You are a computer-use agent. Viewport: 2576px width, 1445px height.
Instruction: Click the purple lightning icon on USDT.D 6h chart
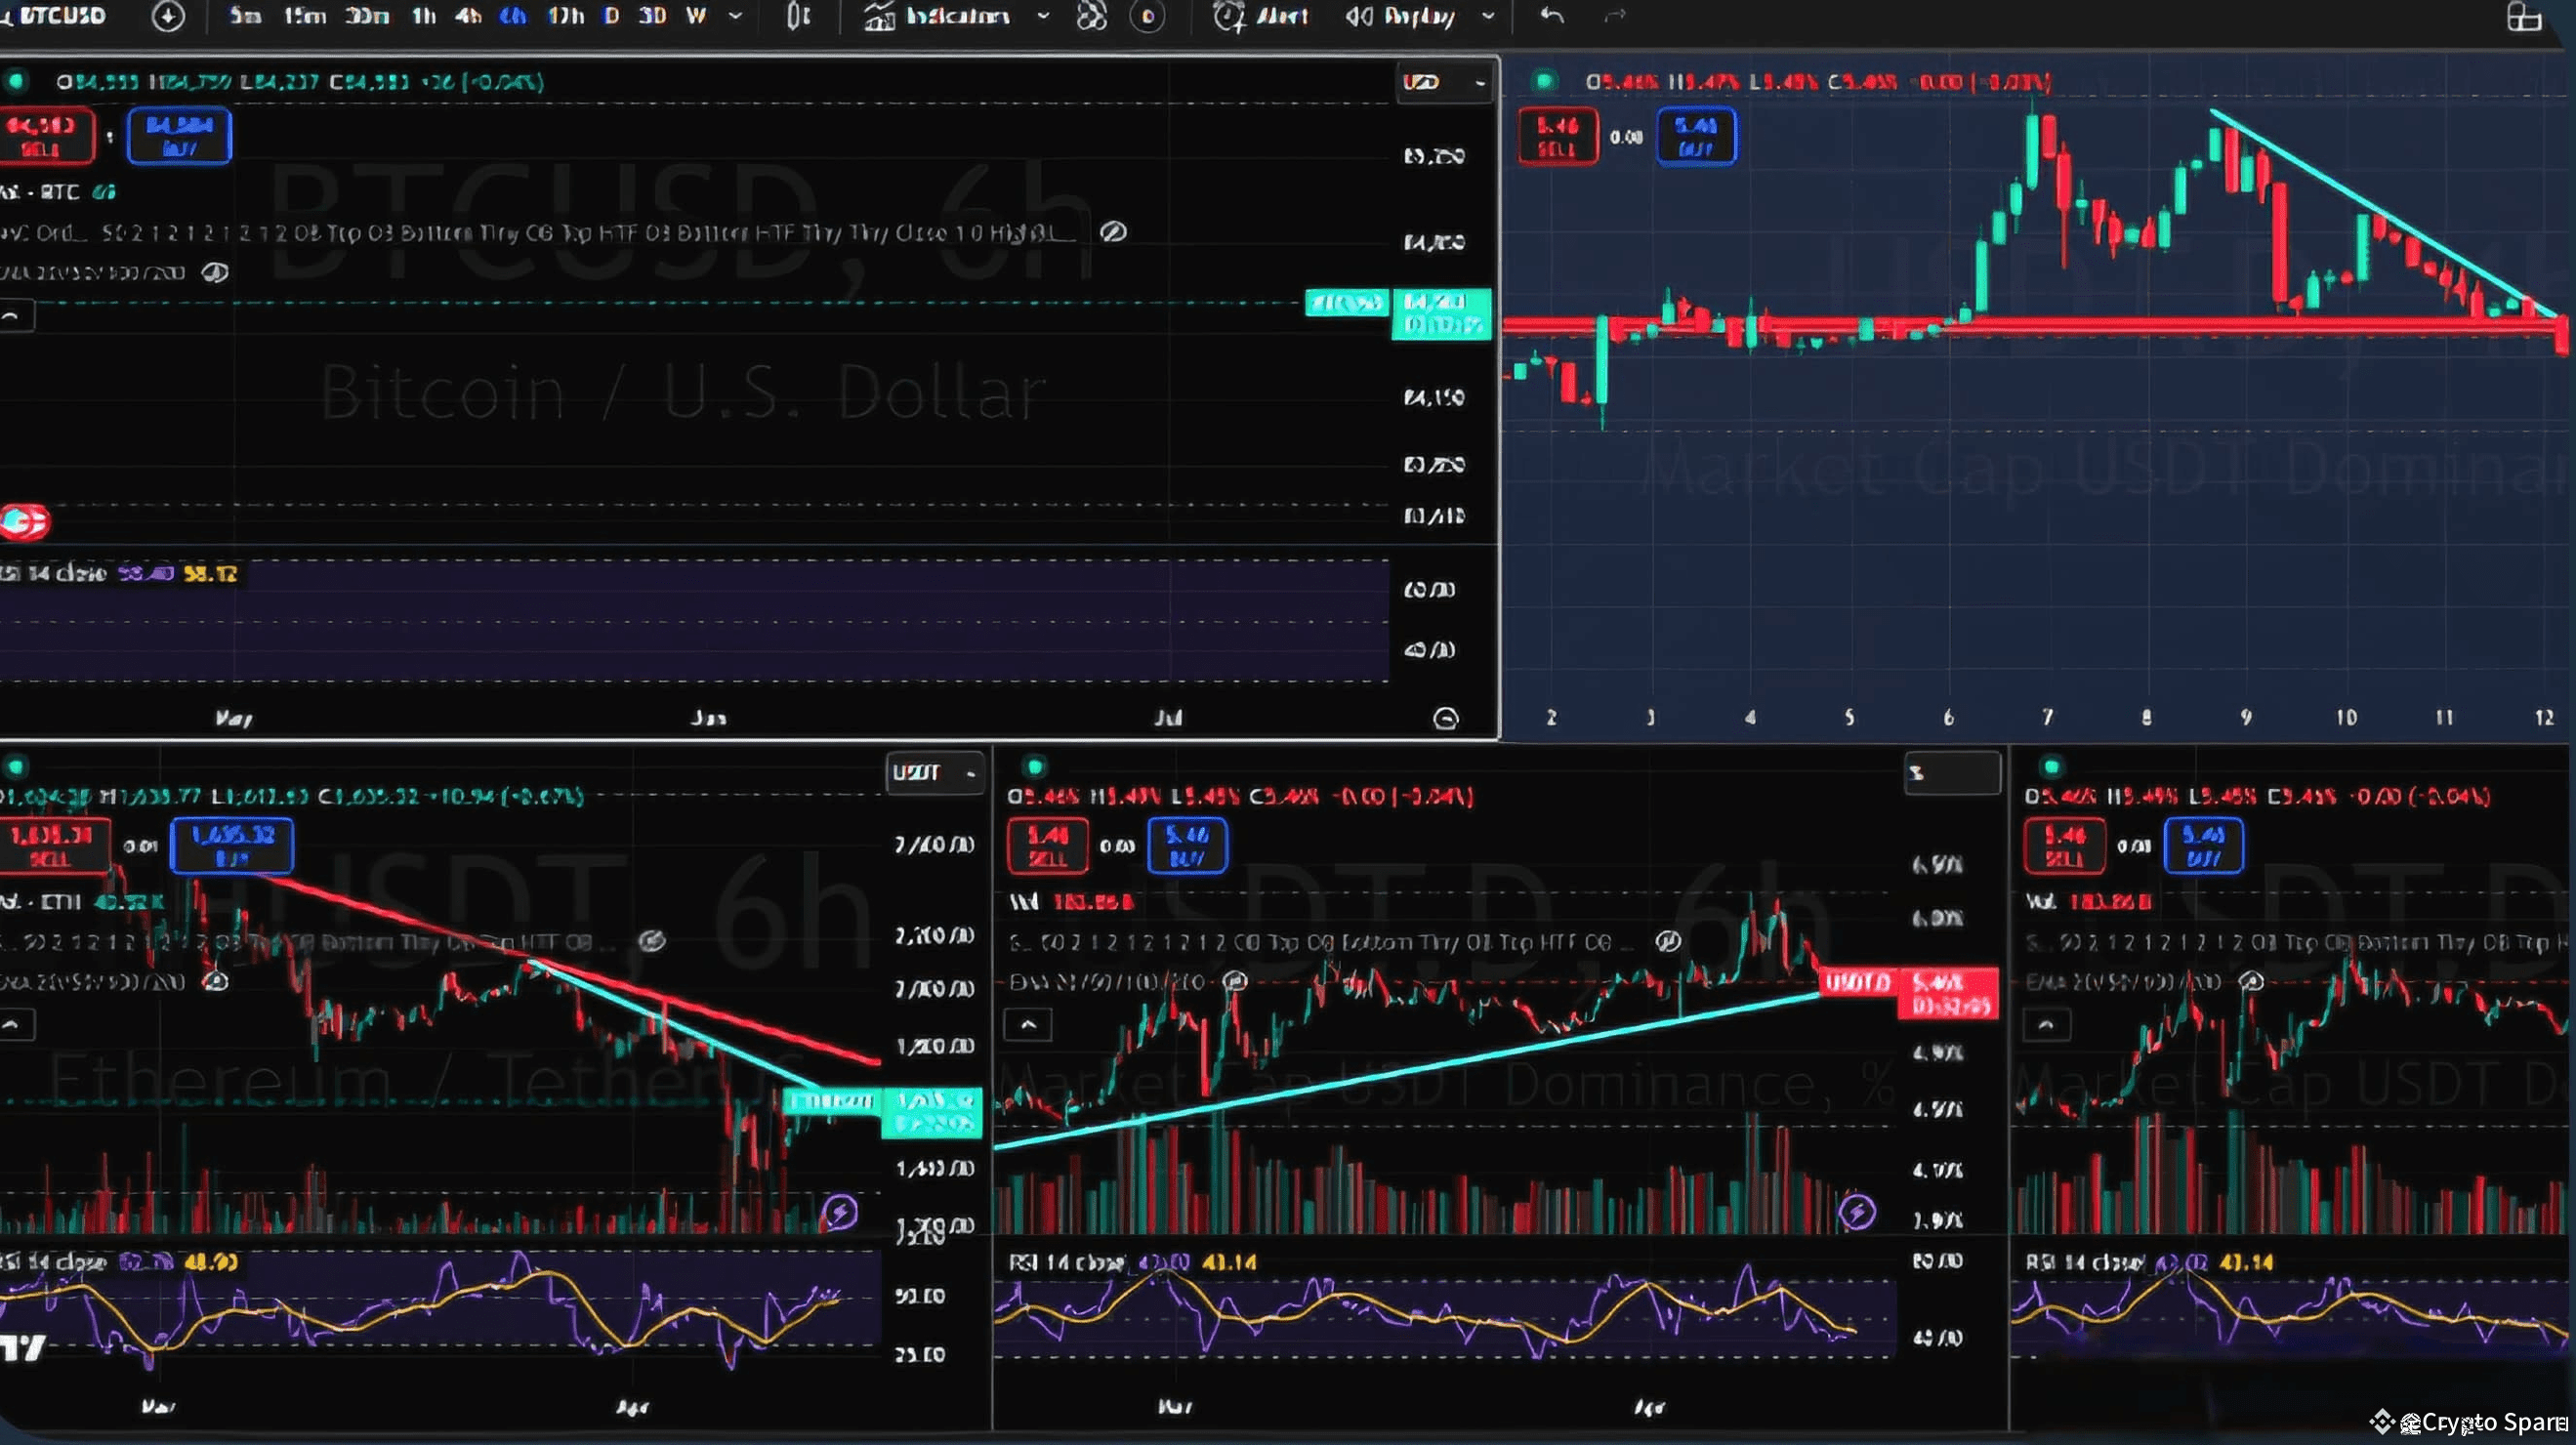tap(1857, 1212)
